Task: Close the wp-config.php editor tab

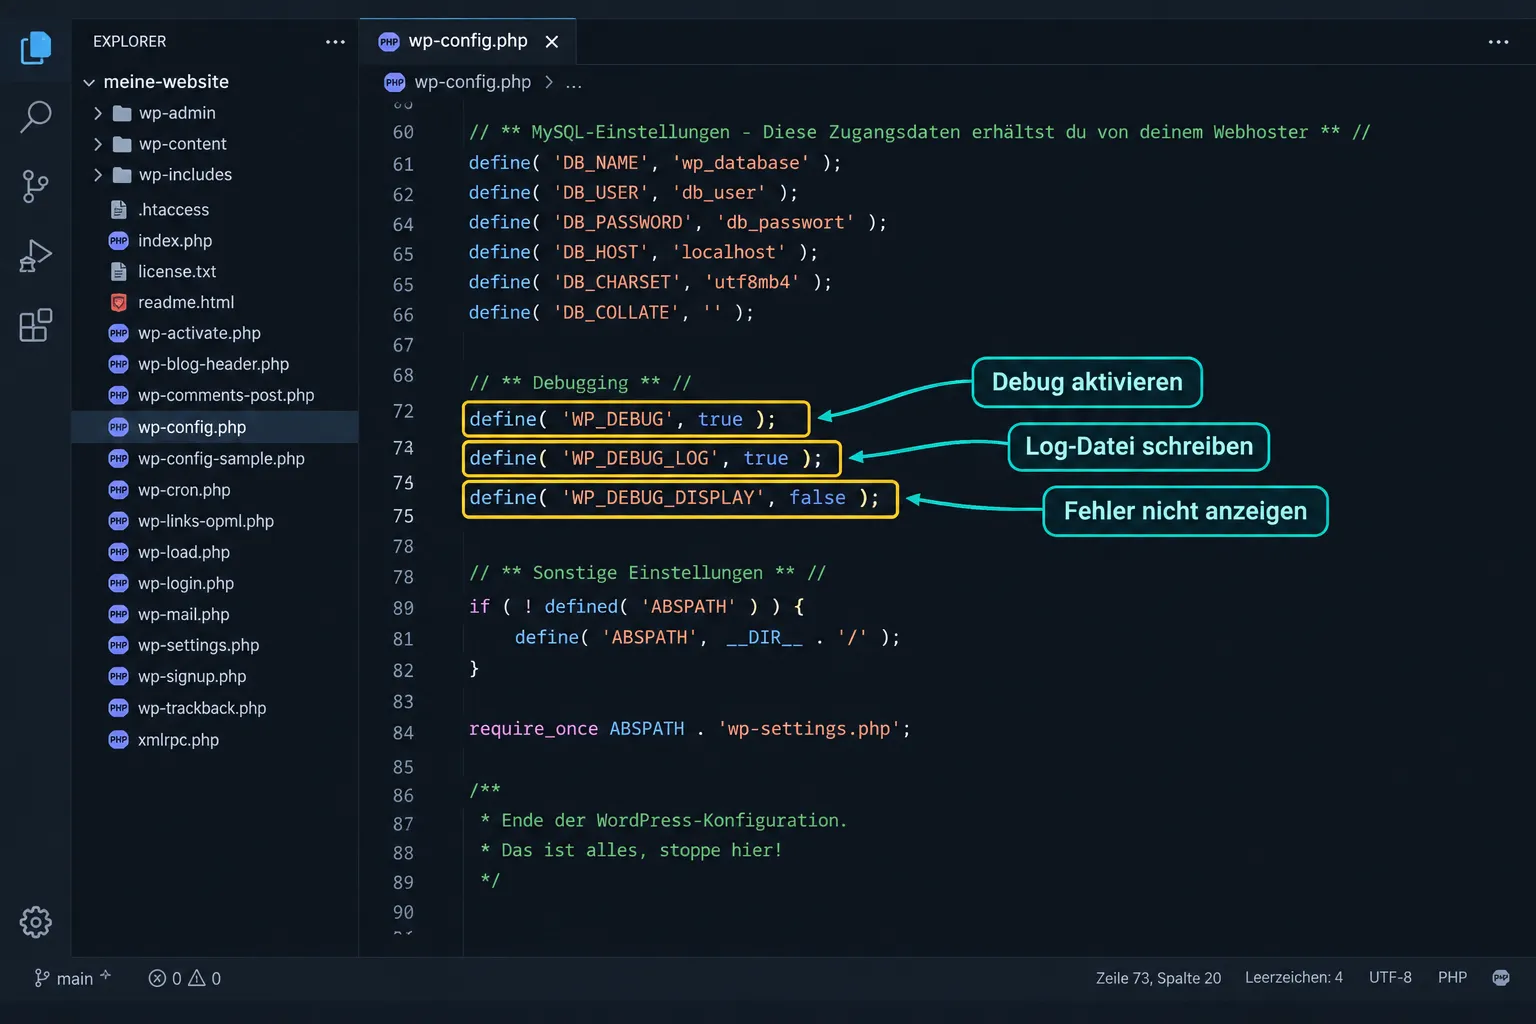Action: point(552,42)
